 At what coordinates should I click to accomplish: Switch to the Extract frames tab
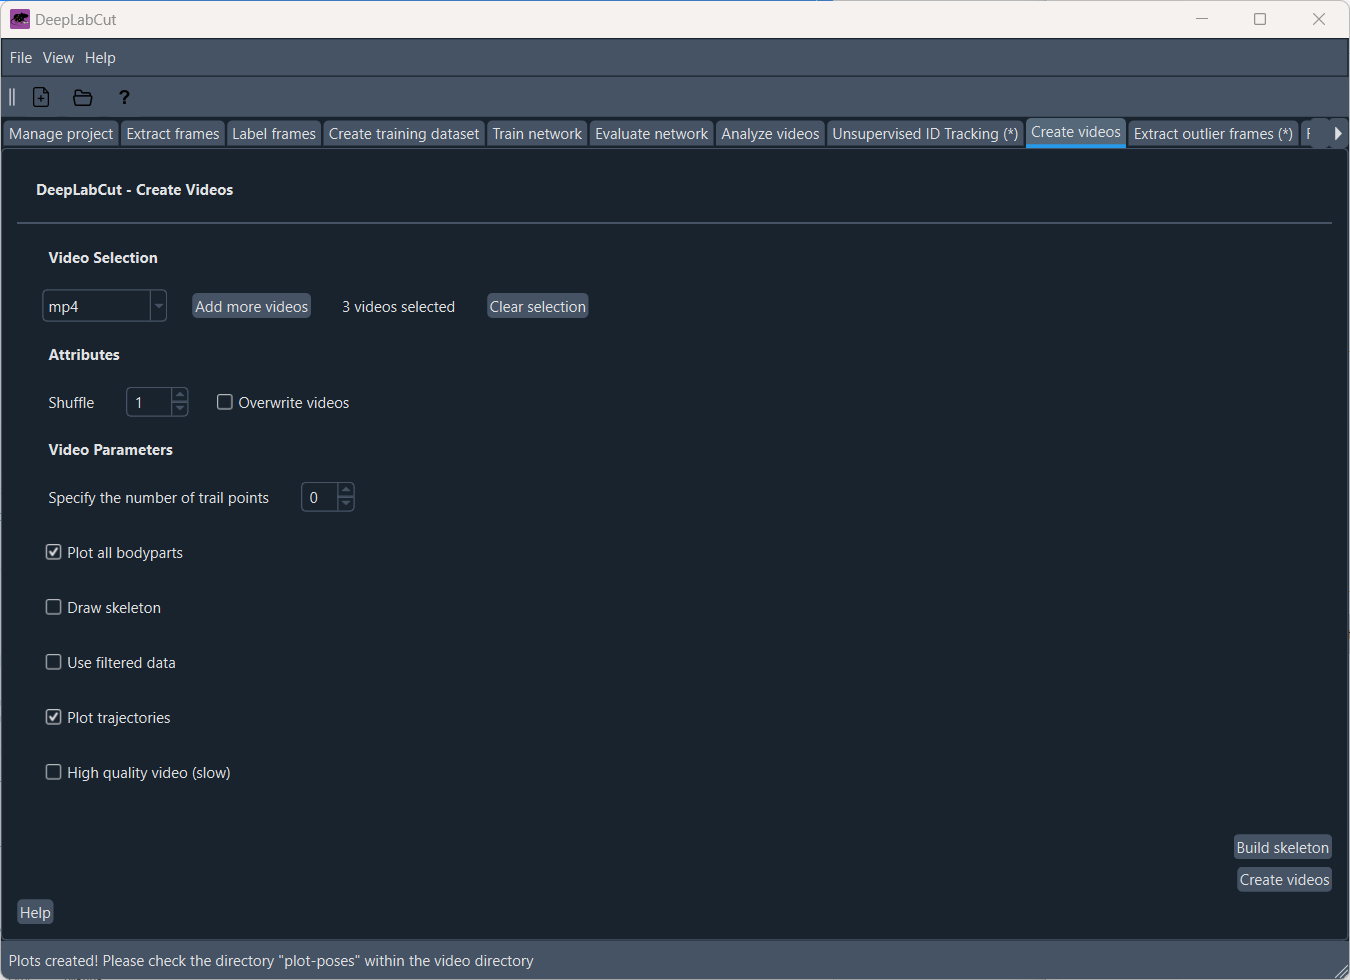(x=173, y=134)
